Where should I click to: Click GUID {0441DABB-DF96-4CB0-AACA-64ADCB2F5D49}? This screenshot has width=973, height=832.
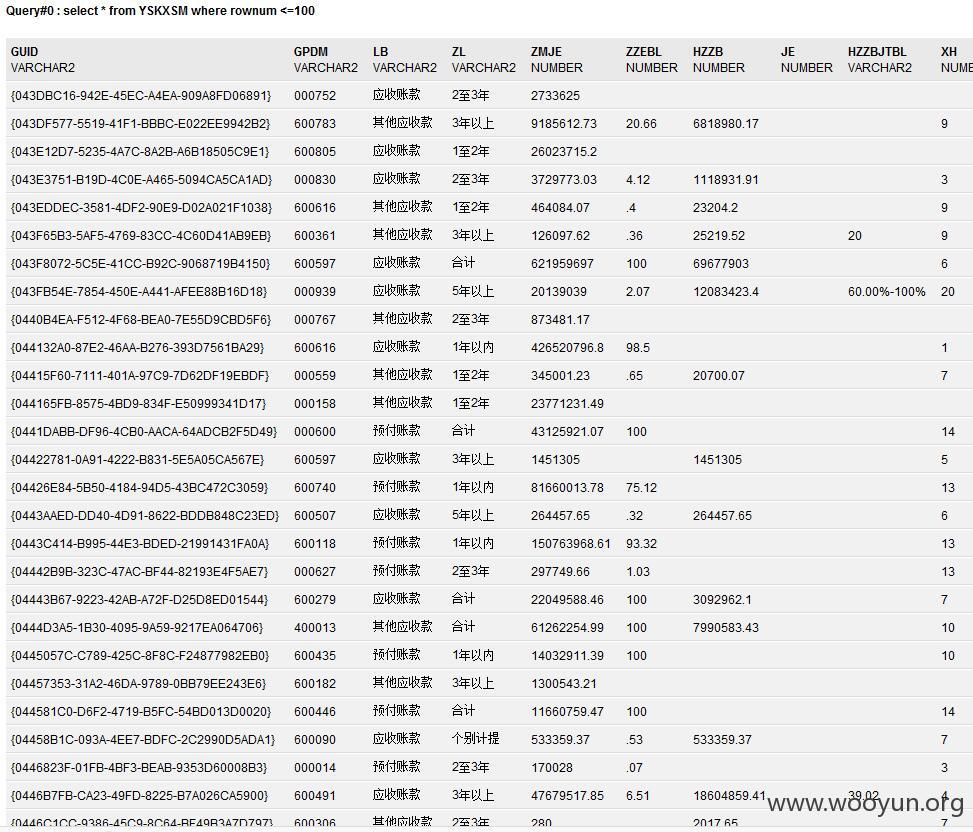coord(144,431)
